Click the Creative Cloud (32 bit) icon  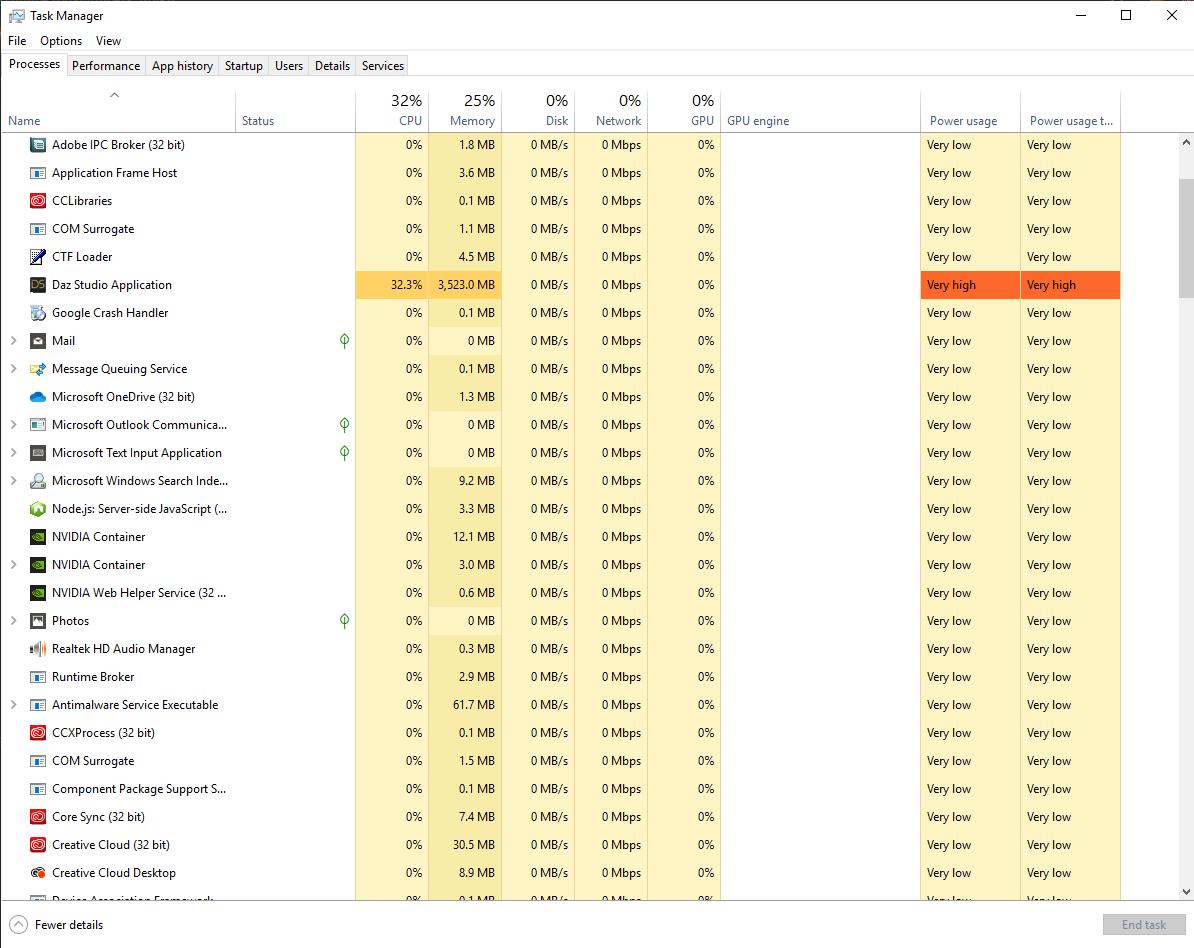click(x=37, y=844)
